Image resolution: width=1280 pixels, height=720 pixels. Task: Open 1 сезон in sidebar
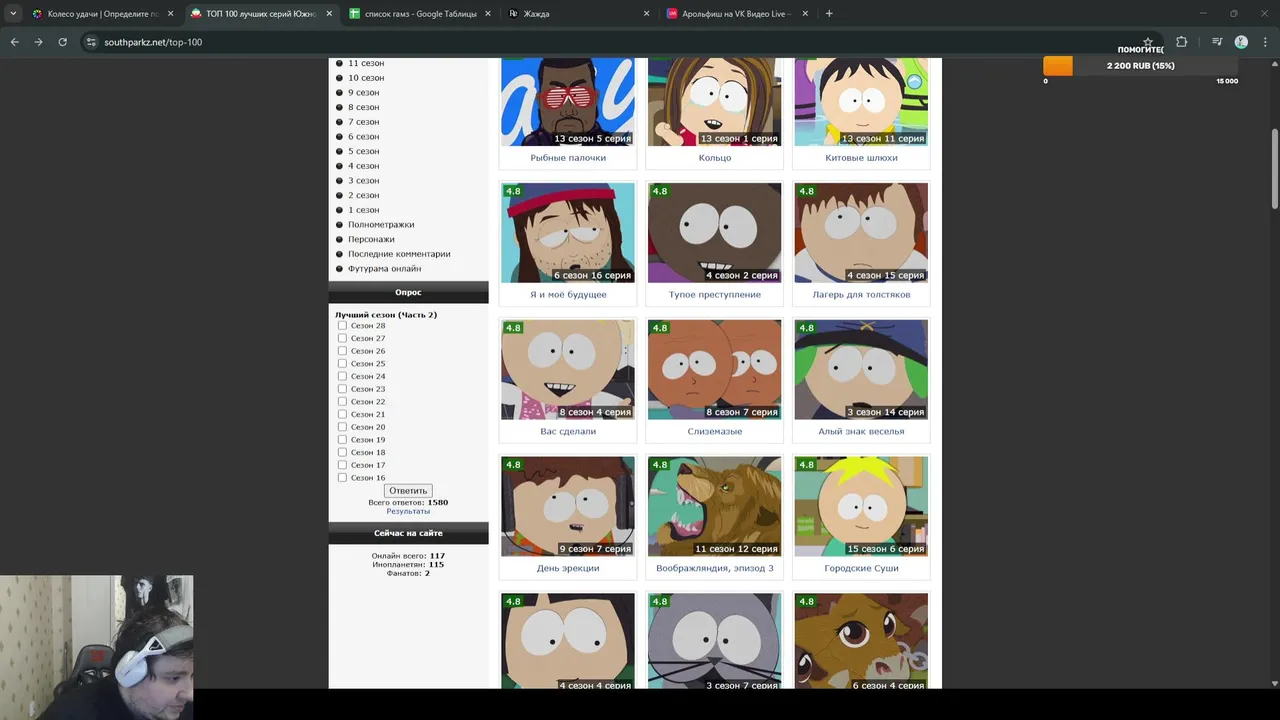363,210
